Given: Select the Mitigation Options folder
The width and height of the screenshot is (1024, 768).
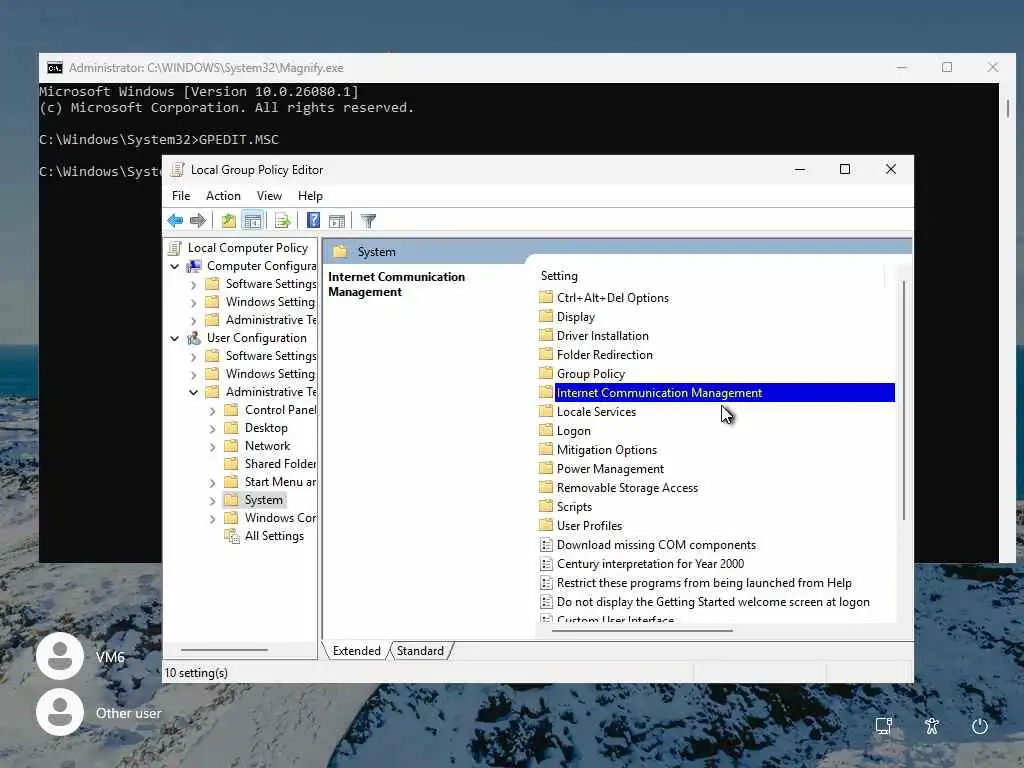Looking at the screenshot, I should [607, 450].
